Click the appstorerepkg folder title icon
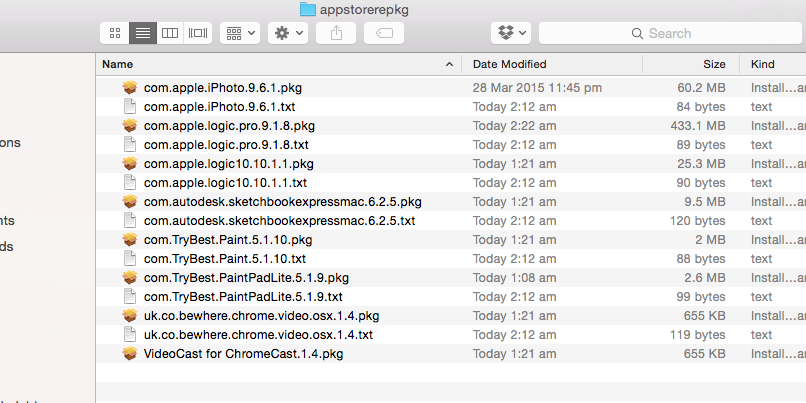The width and height of the screenshot is (806, 403). [307, 9]
